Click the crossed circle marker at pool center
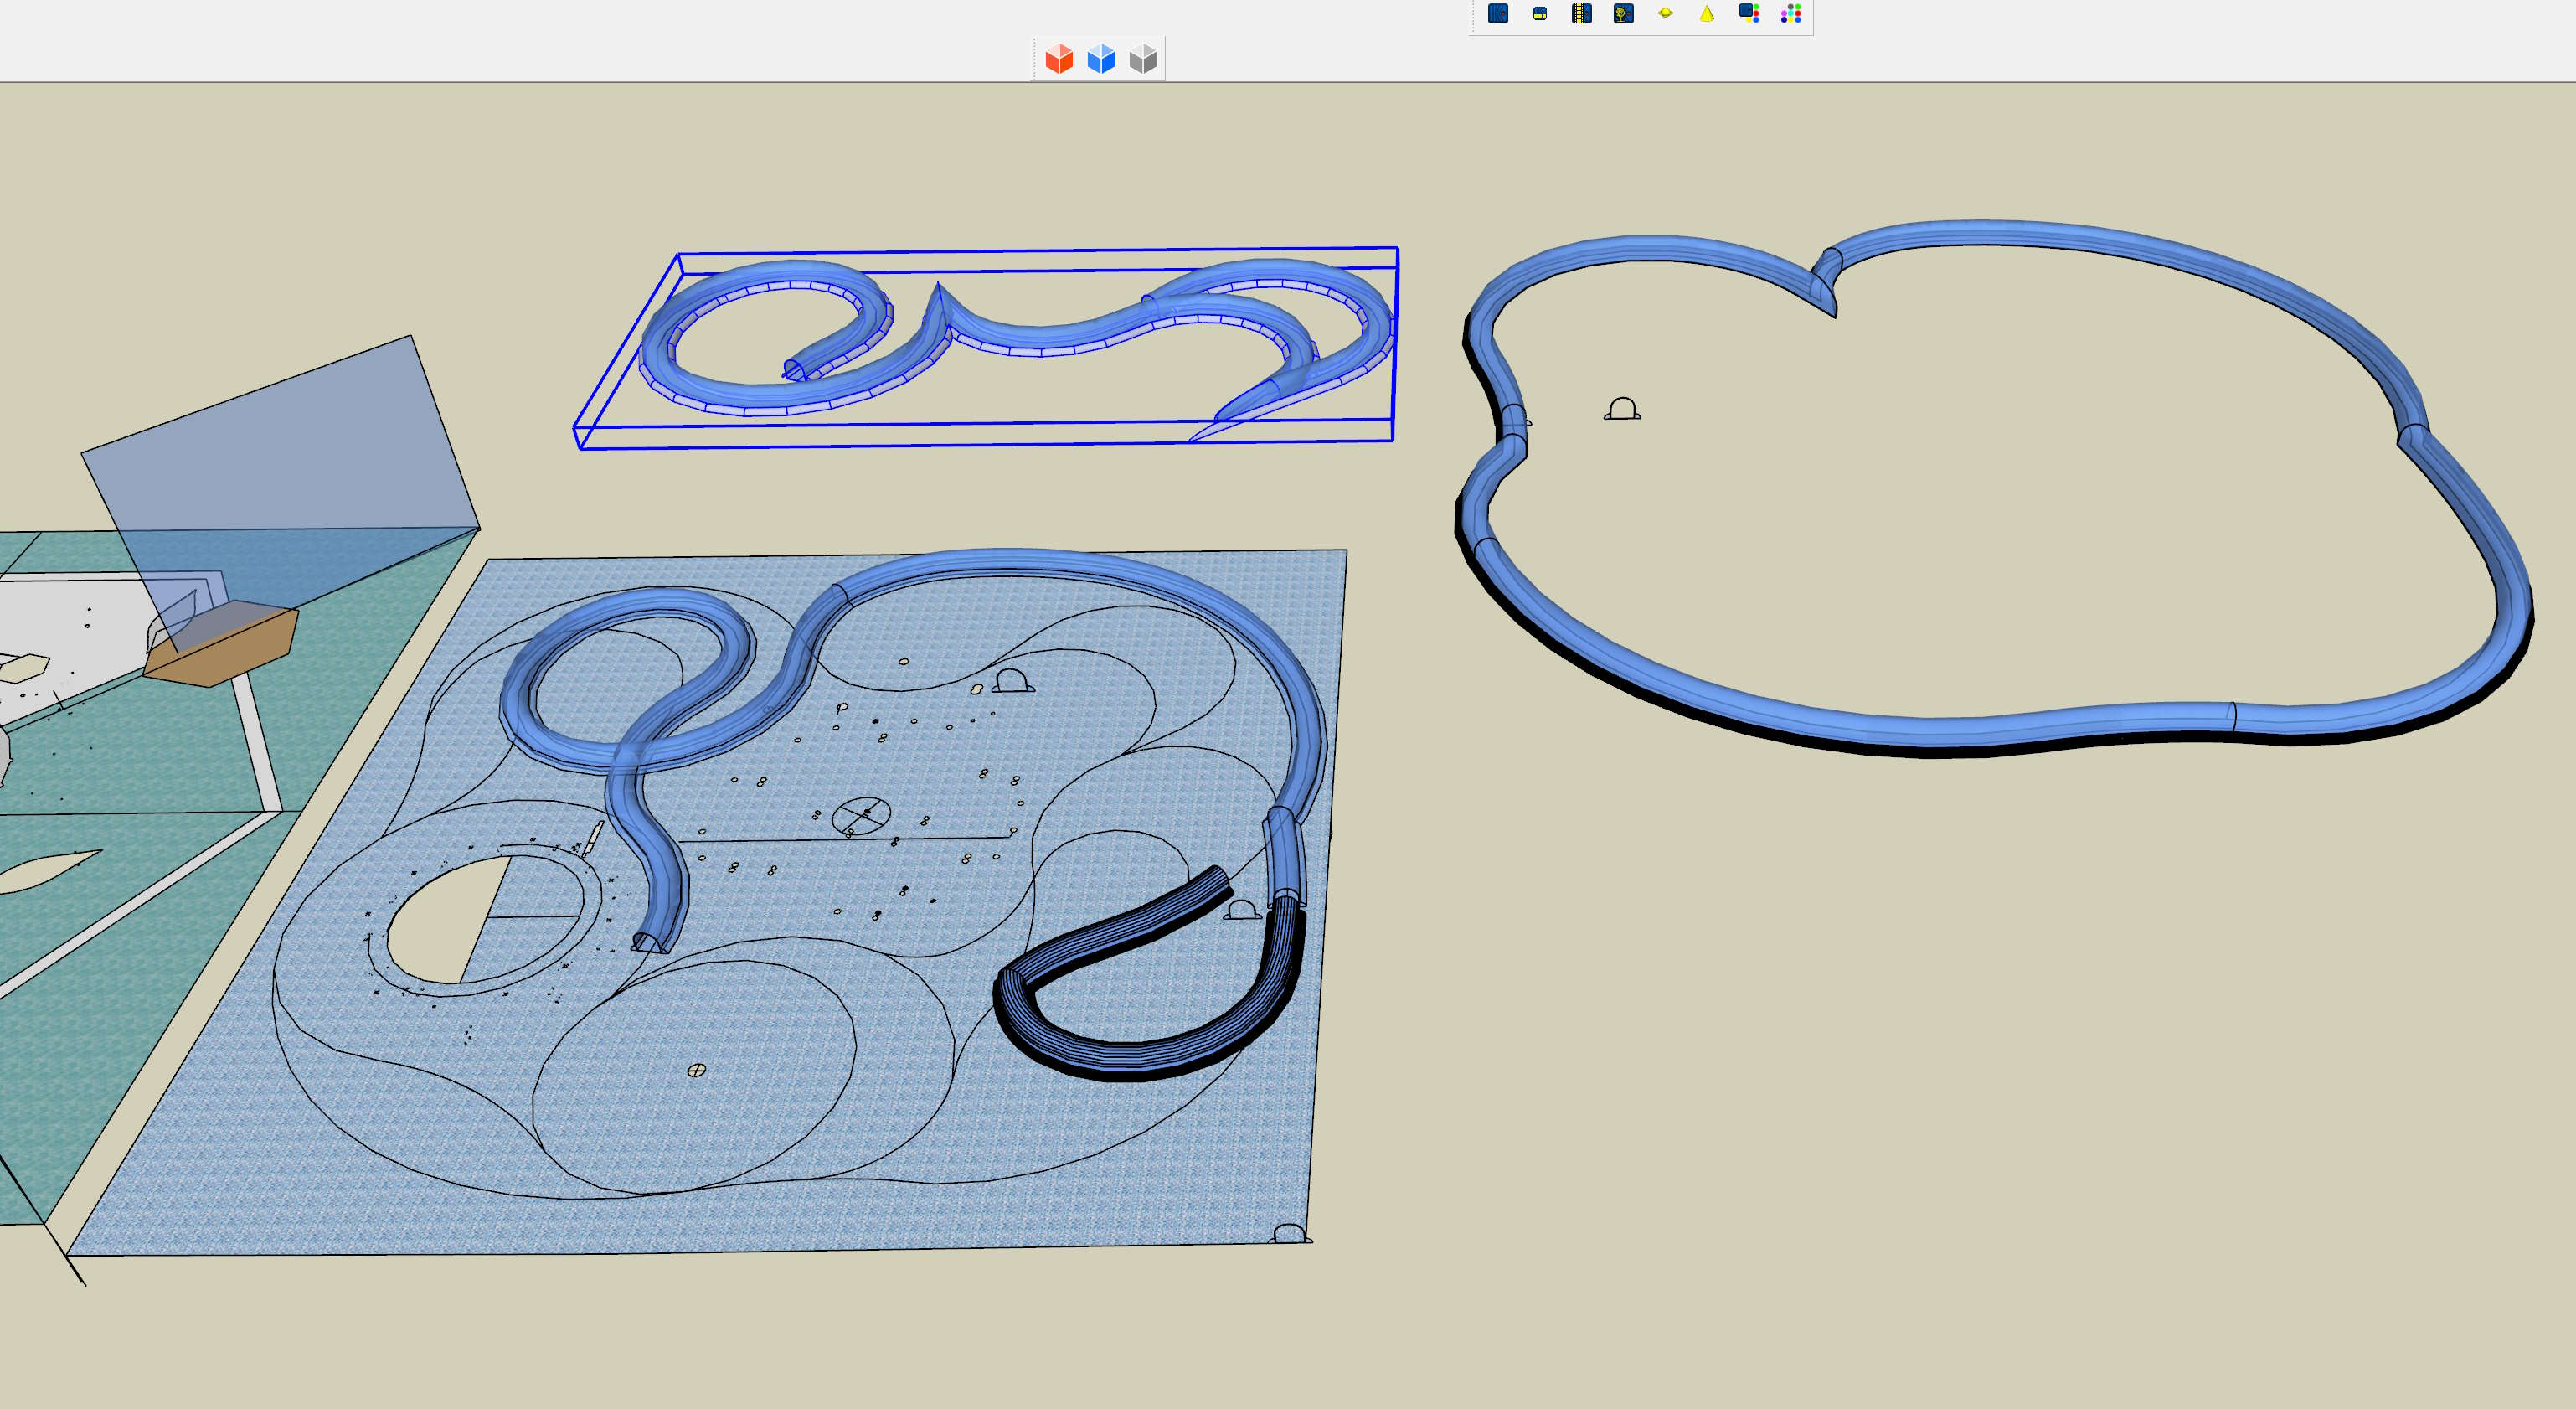The image size is (2576, 1409). point(861,816)
